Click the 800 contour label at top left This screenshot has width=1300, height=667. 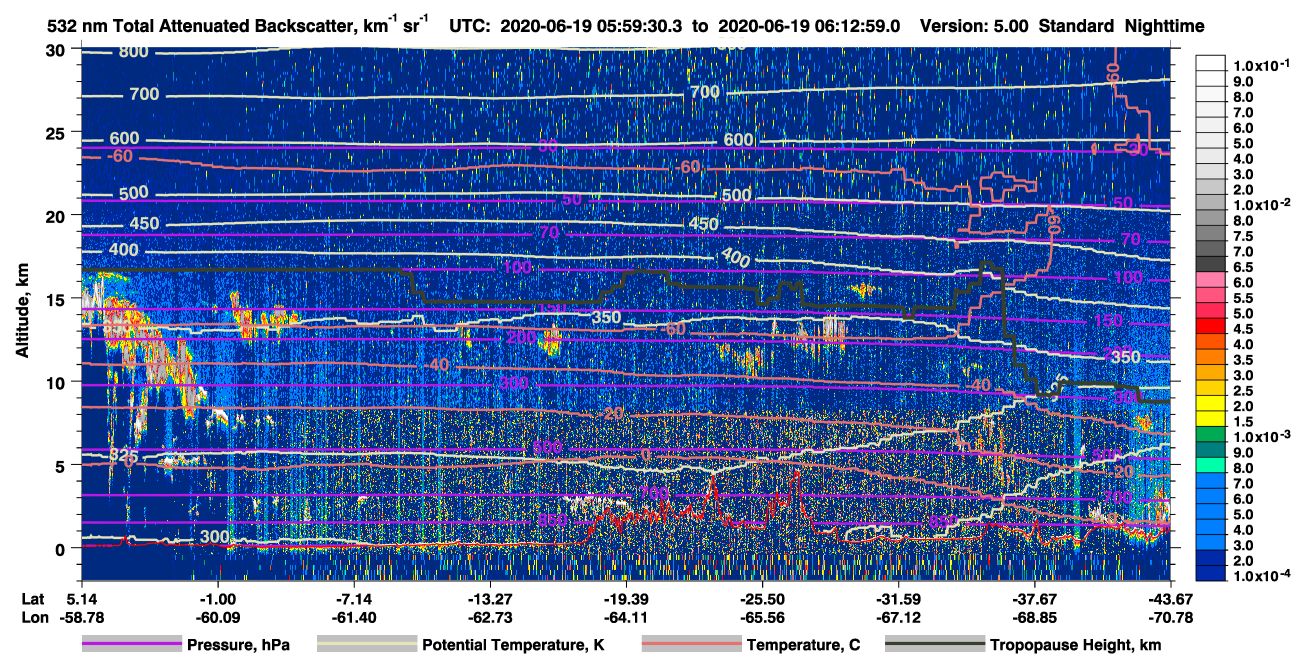pyautogui.click(x=133, y=52)
